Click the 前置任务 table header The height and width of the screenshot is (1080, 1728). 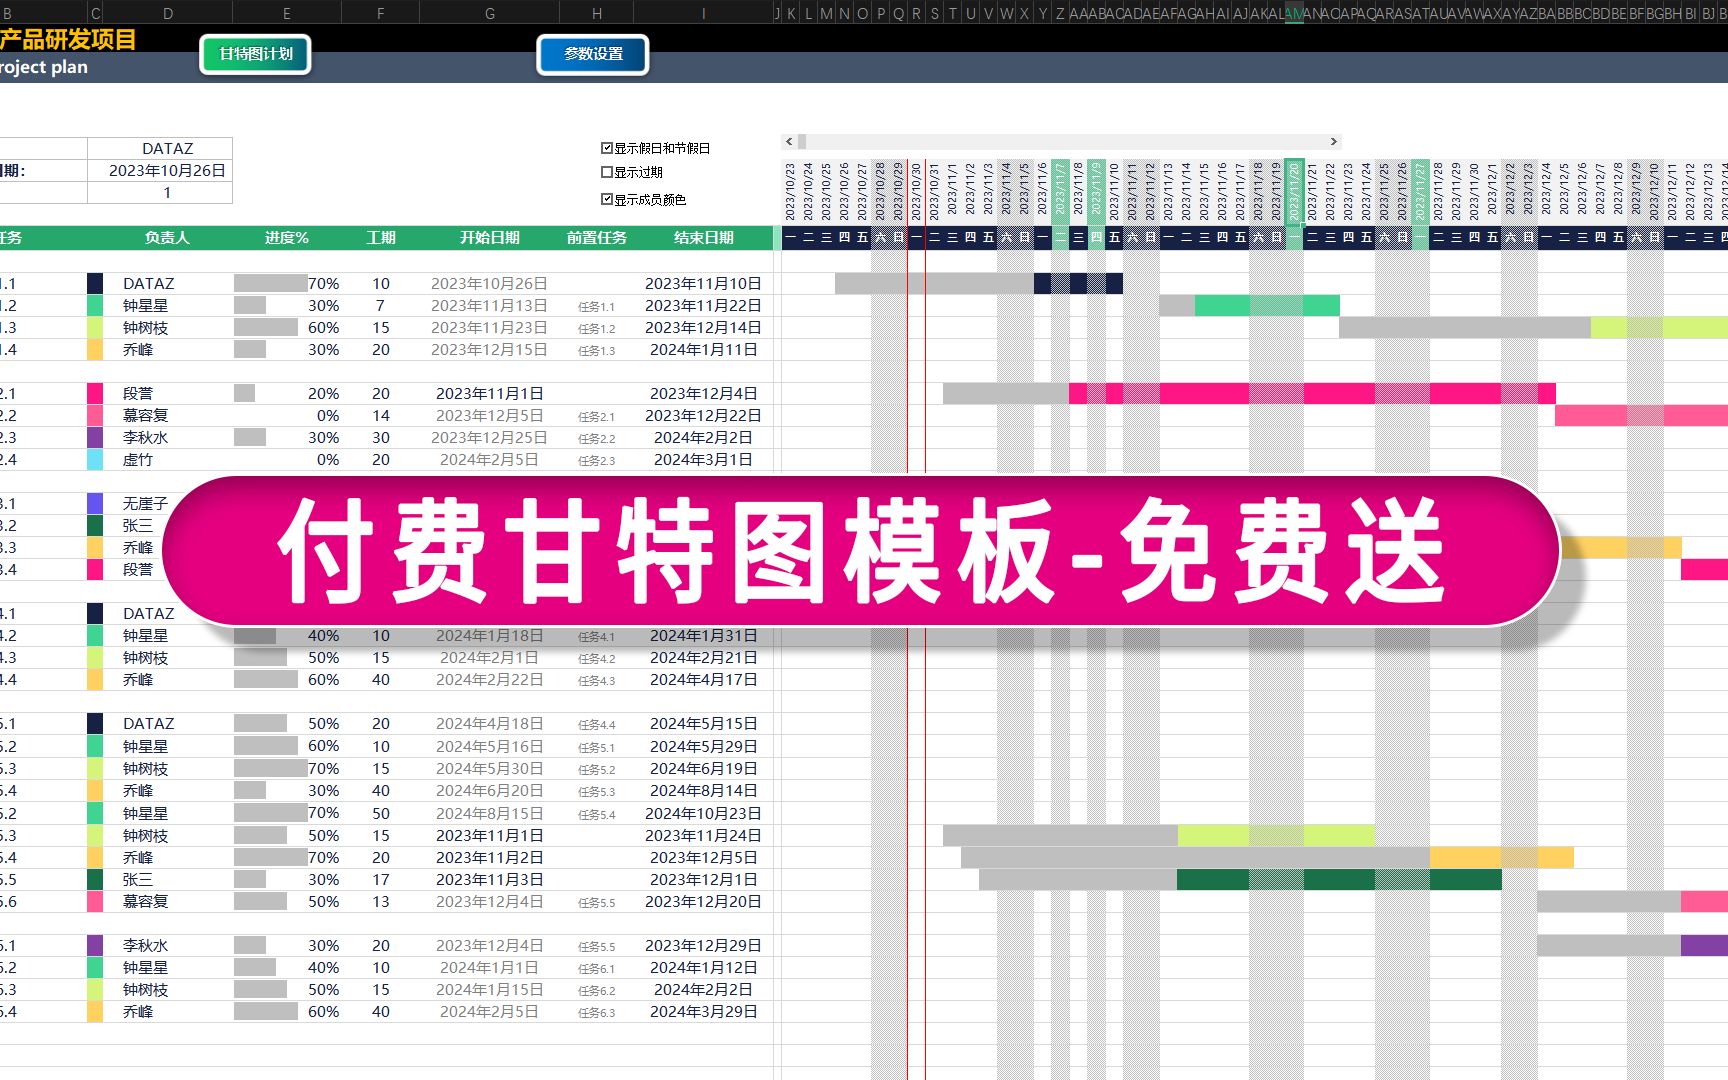tap(597, 238)
